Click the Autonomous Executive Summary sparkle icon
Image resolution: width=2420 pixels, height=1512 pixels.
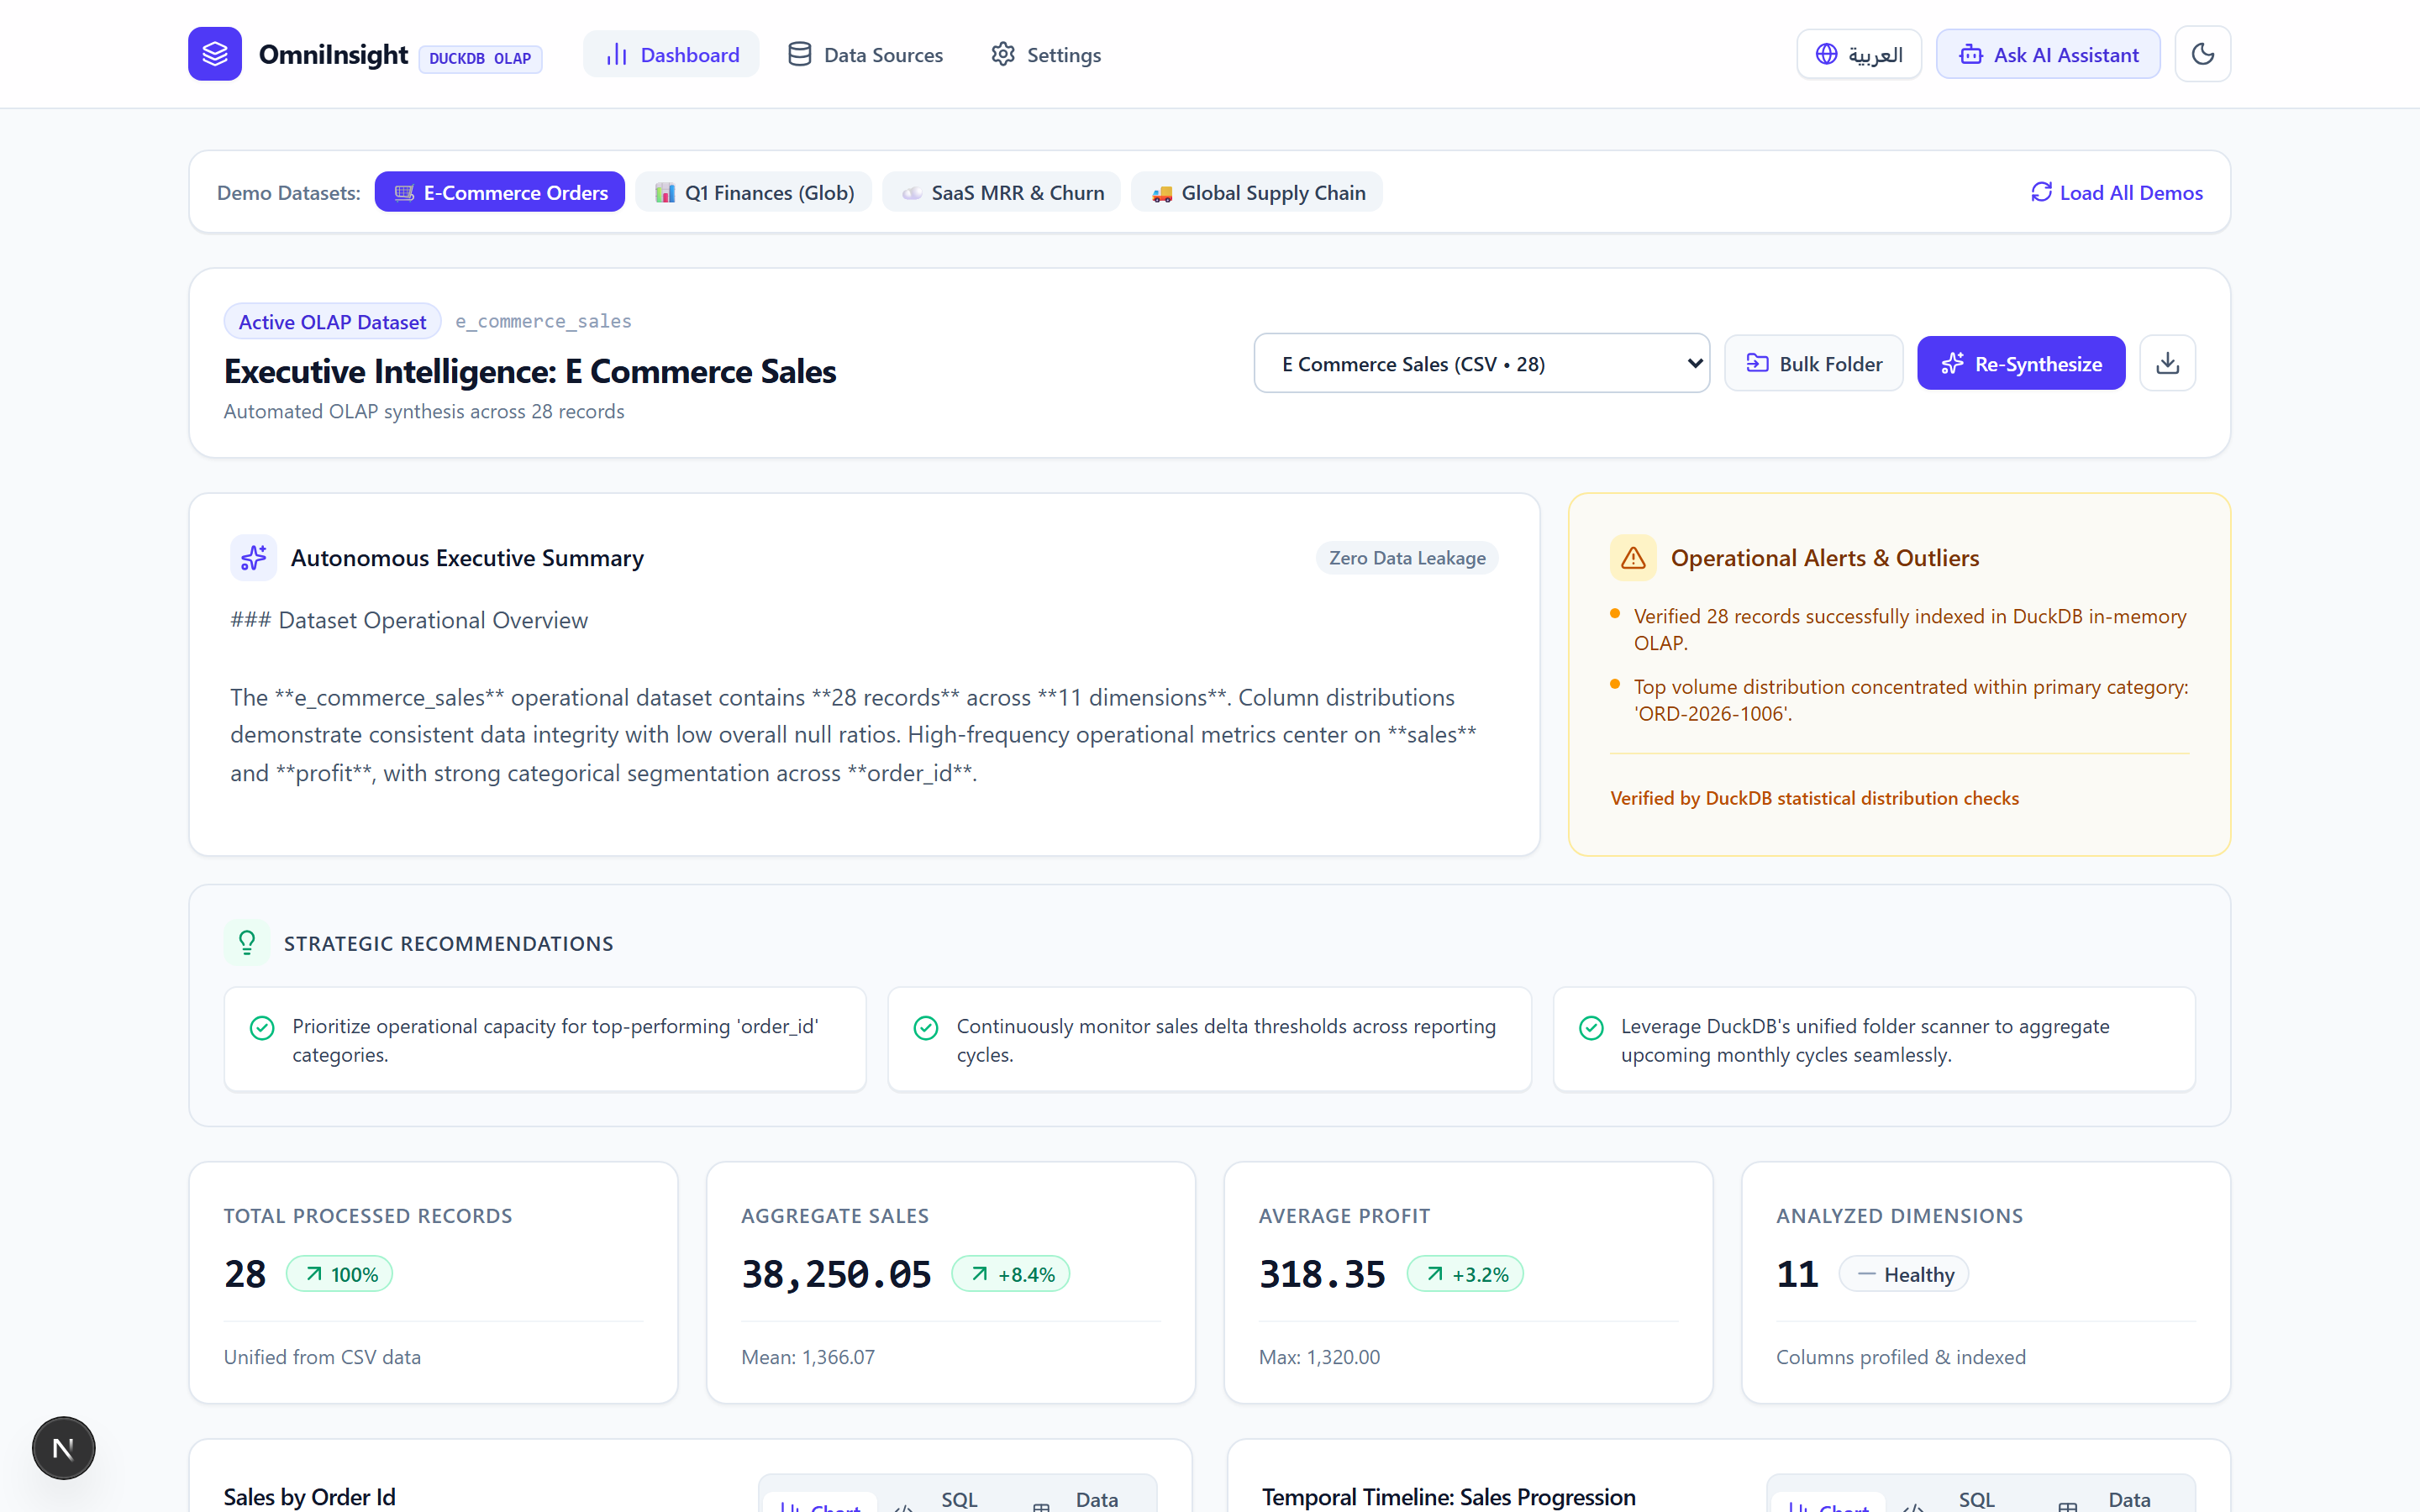[254, 557]
